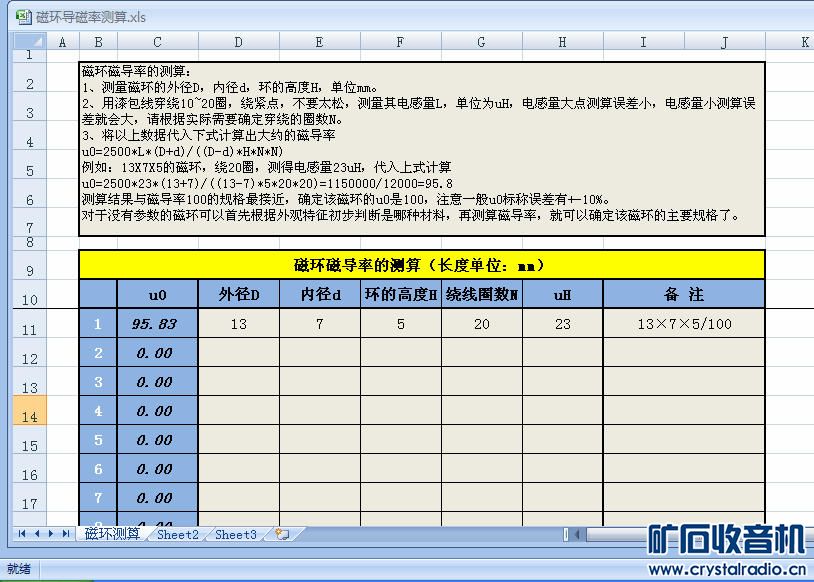
Task: Select column I header
Action: (644, 42)
